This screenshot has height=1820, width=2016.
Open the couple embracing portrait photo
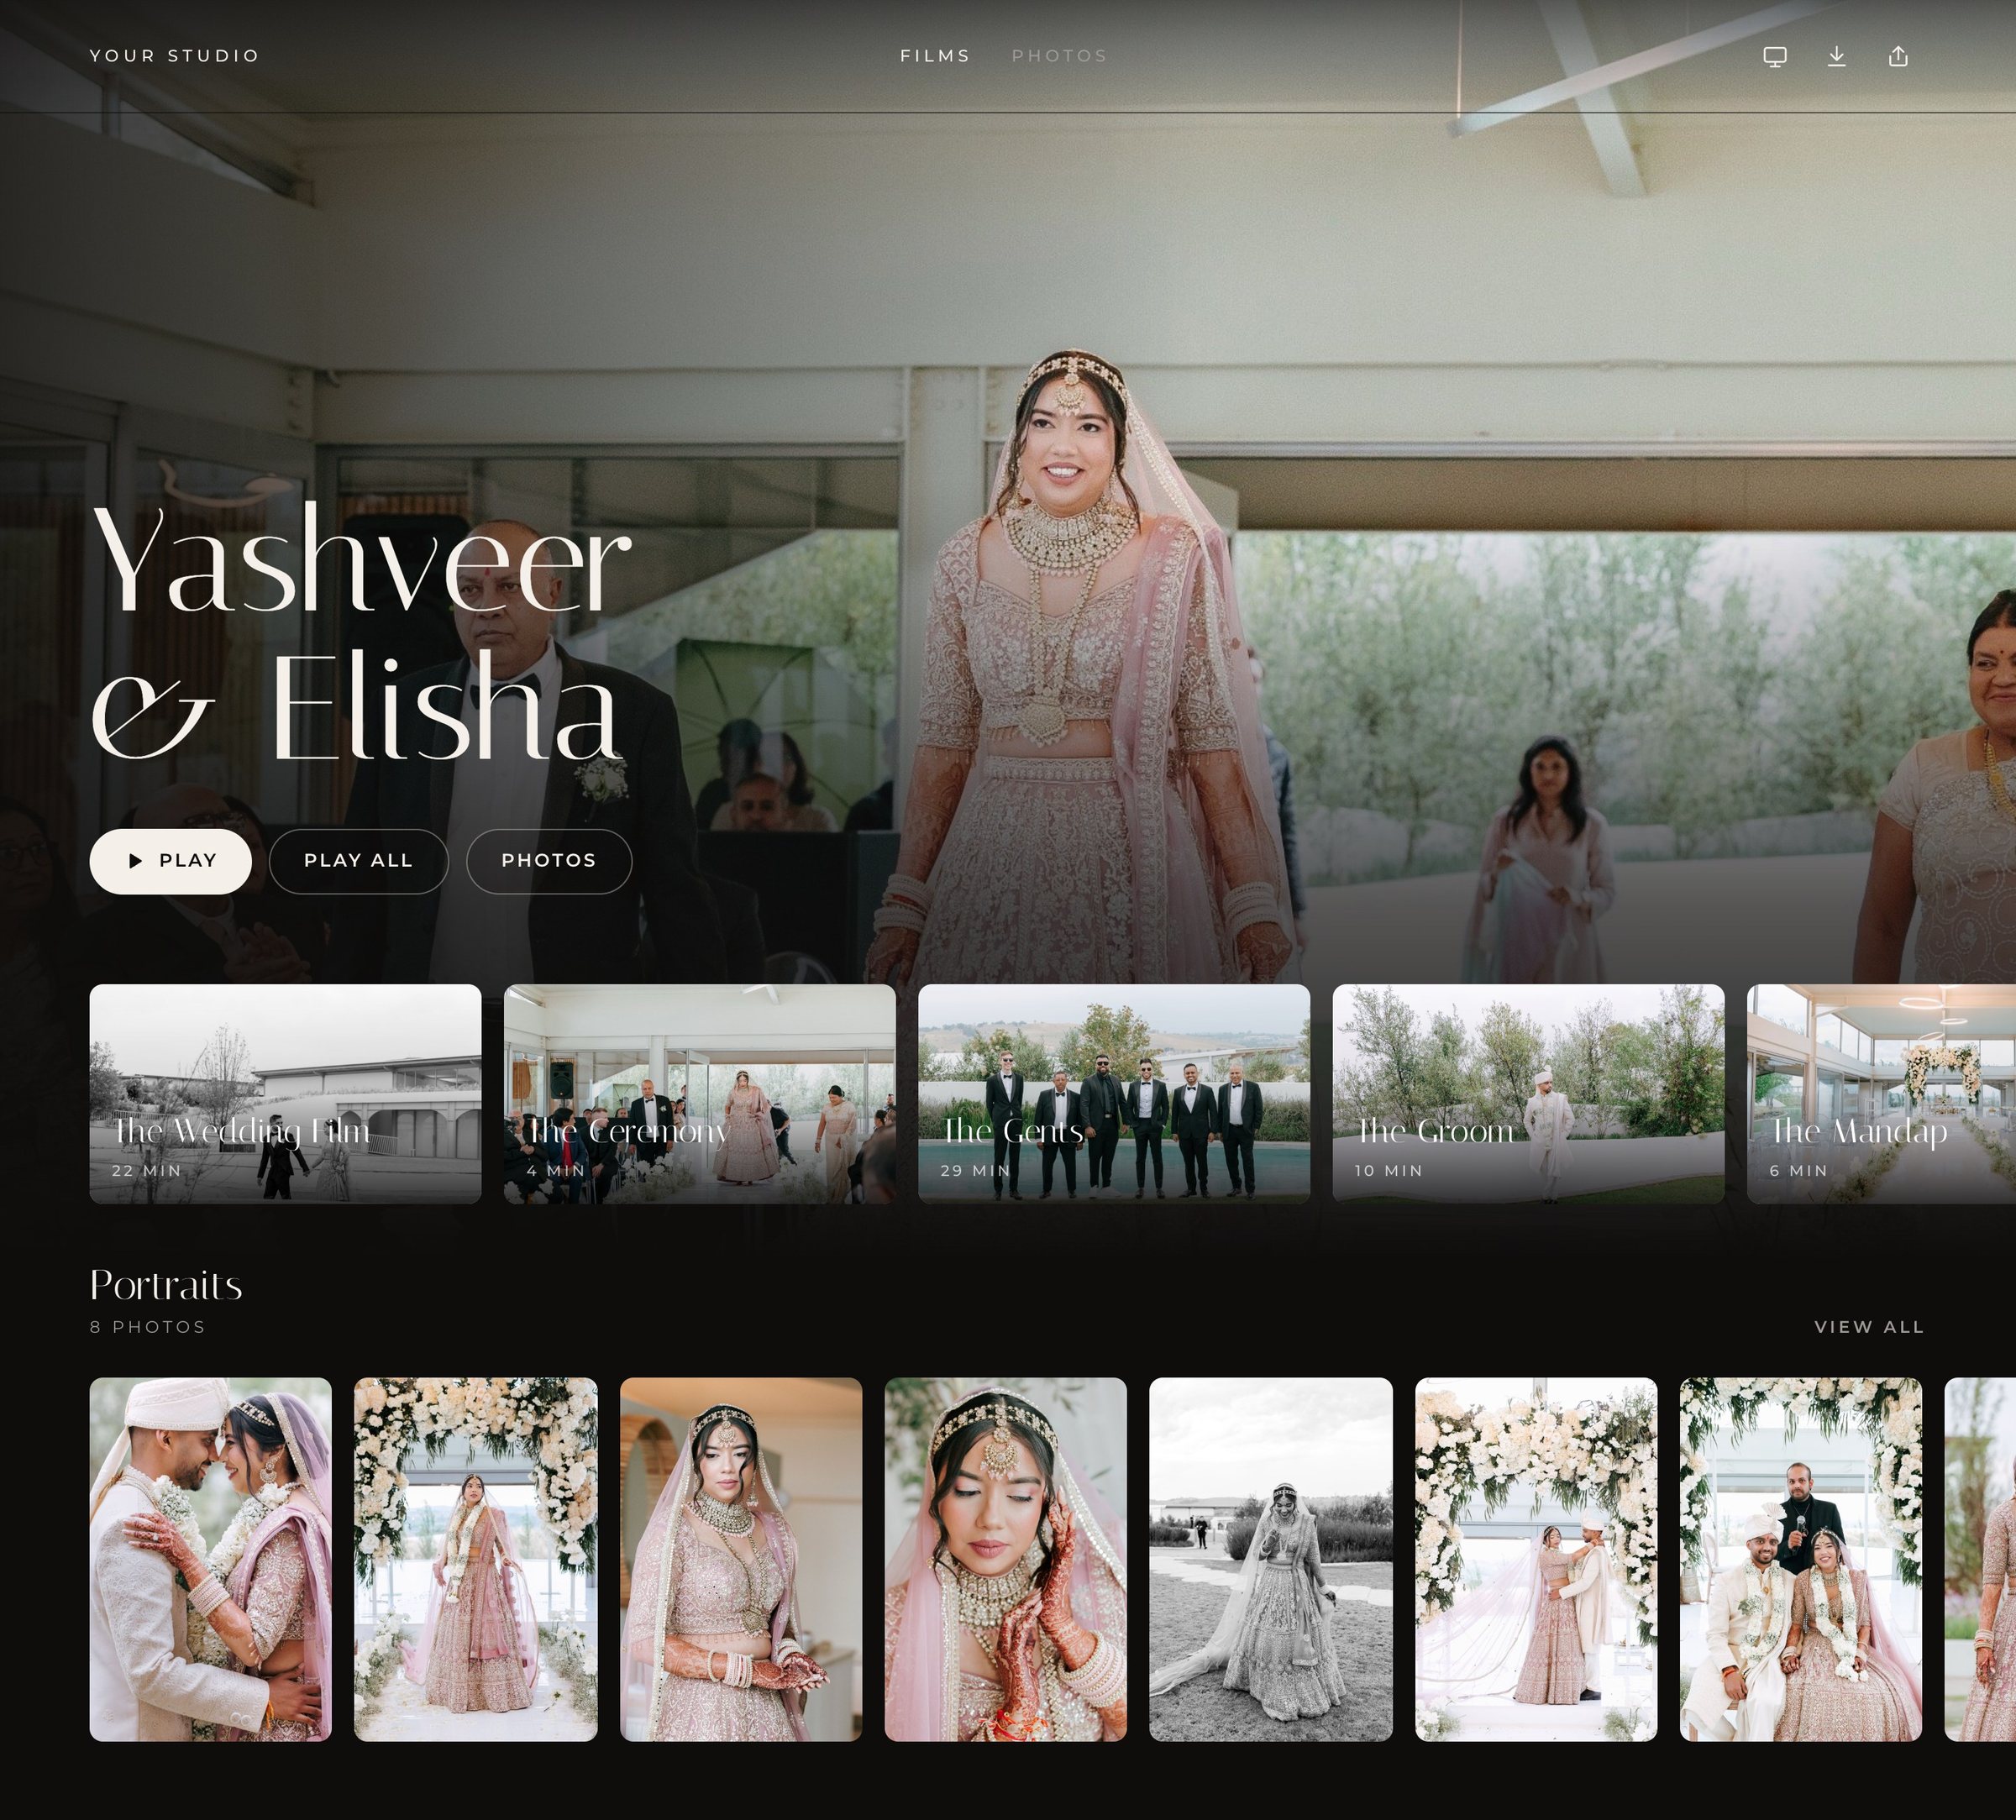point(211,1560)
